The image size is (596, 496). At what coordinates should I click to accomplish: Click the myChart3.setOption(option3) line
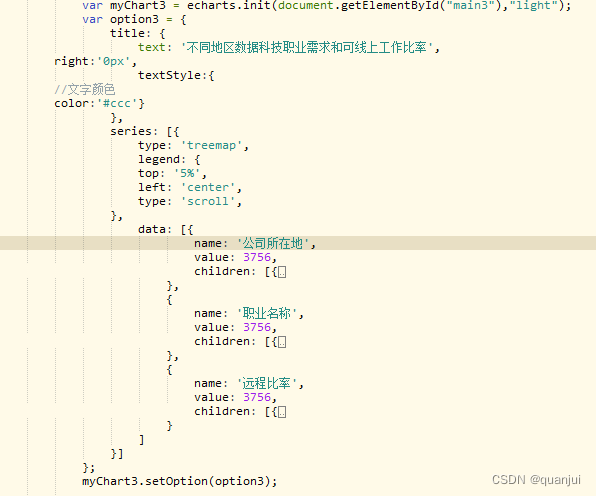click(x=179, y=482)
